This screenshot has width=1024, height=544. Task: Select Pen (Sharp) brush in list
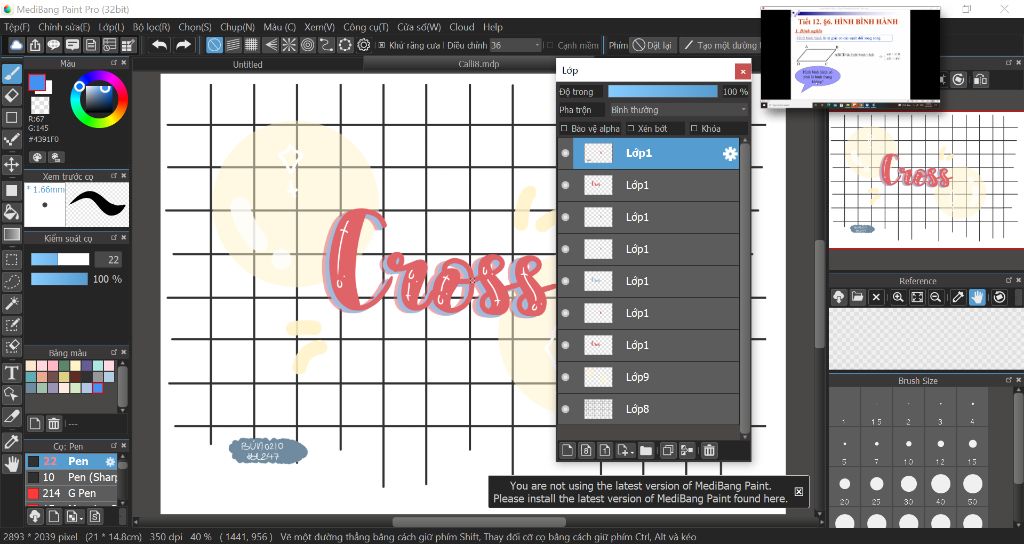click(x=72, y=477)
